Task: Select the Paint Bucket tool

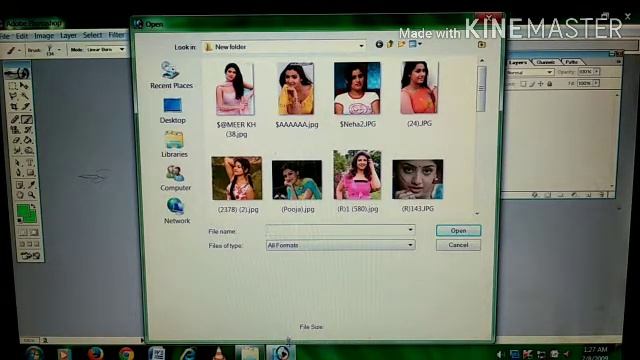Action: [x=28, y=140]
